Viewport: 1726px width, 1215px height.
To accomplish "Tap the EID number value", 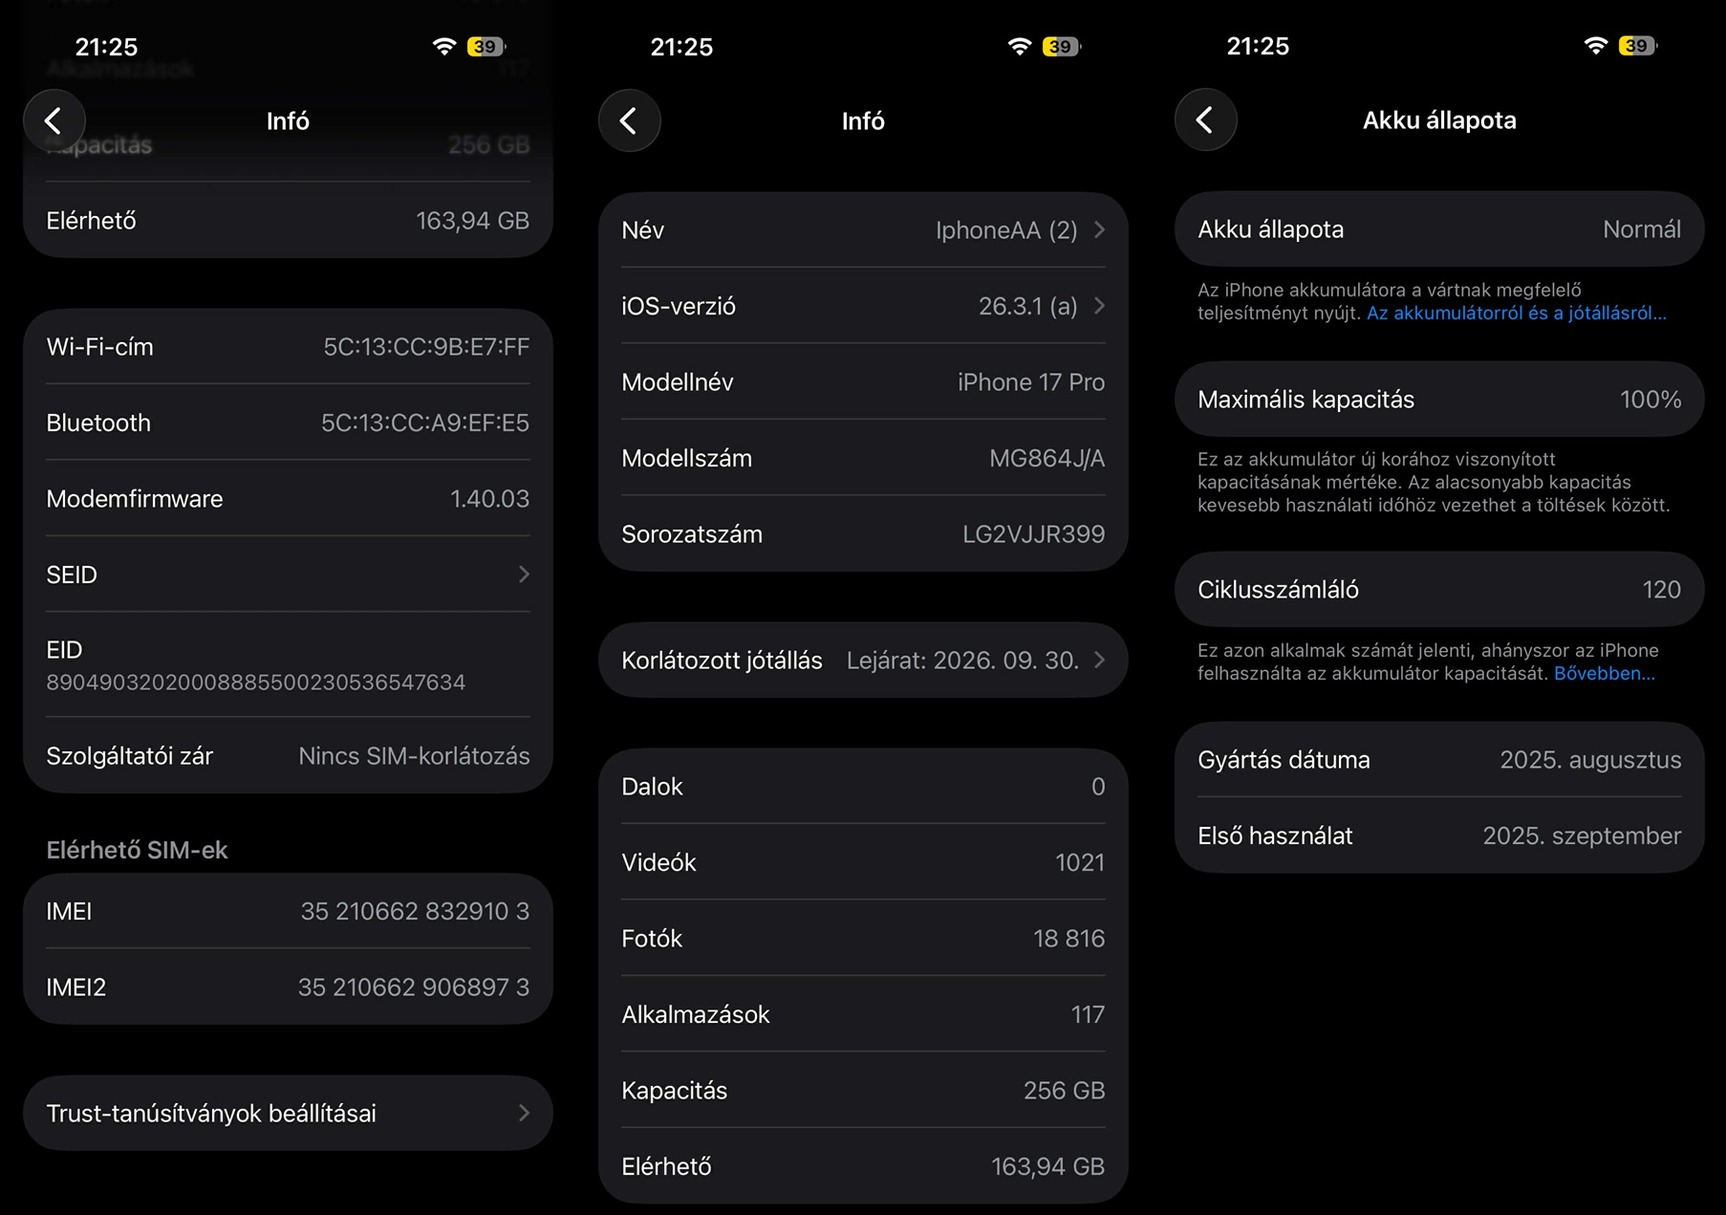I will (x=256, y=682).
